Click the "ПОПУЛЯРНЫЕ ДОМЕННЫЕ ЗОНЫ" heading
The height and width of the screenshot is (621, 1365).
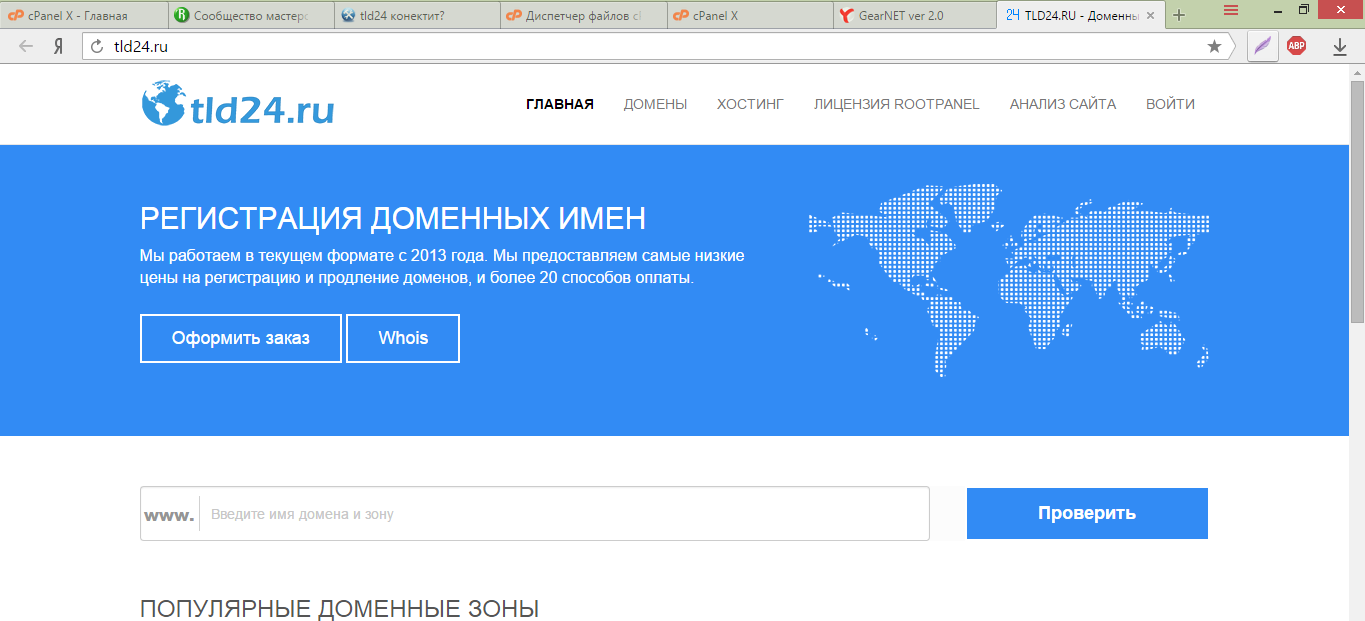(x=339, y=608)
